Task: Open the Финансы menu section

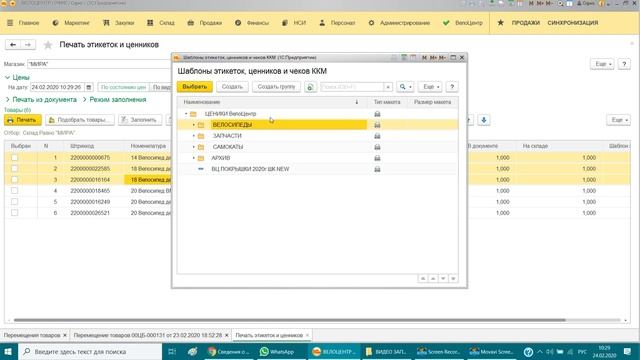Action: [x=252, y=23]
